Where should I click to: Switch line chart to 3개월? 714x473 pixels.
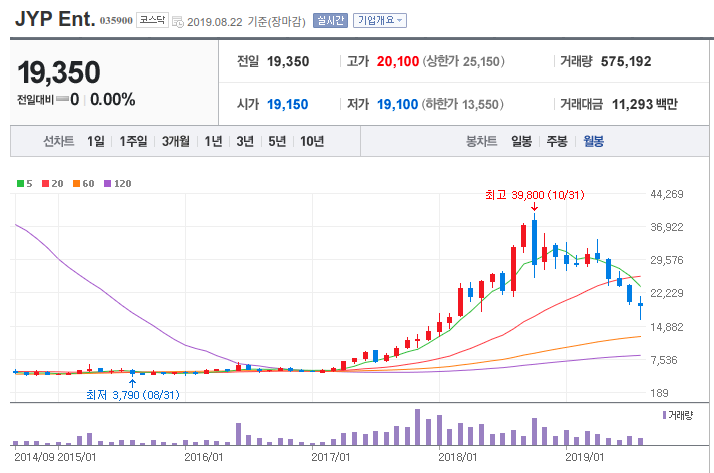tap(175, 142)
